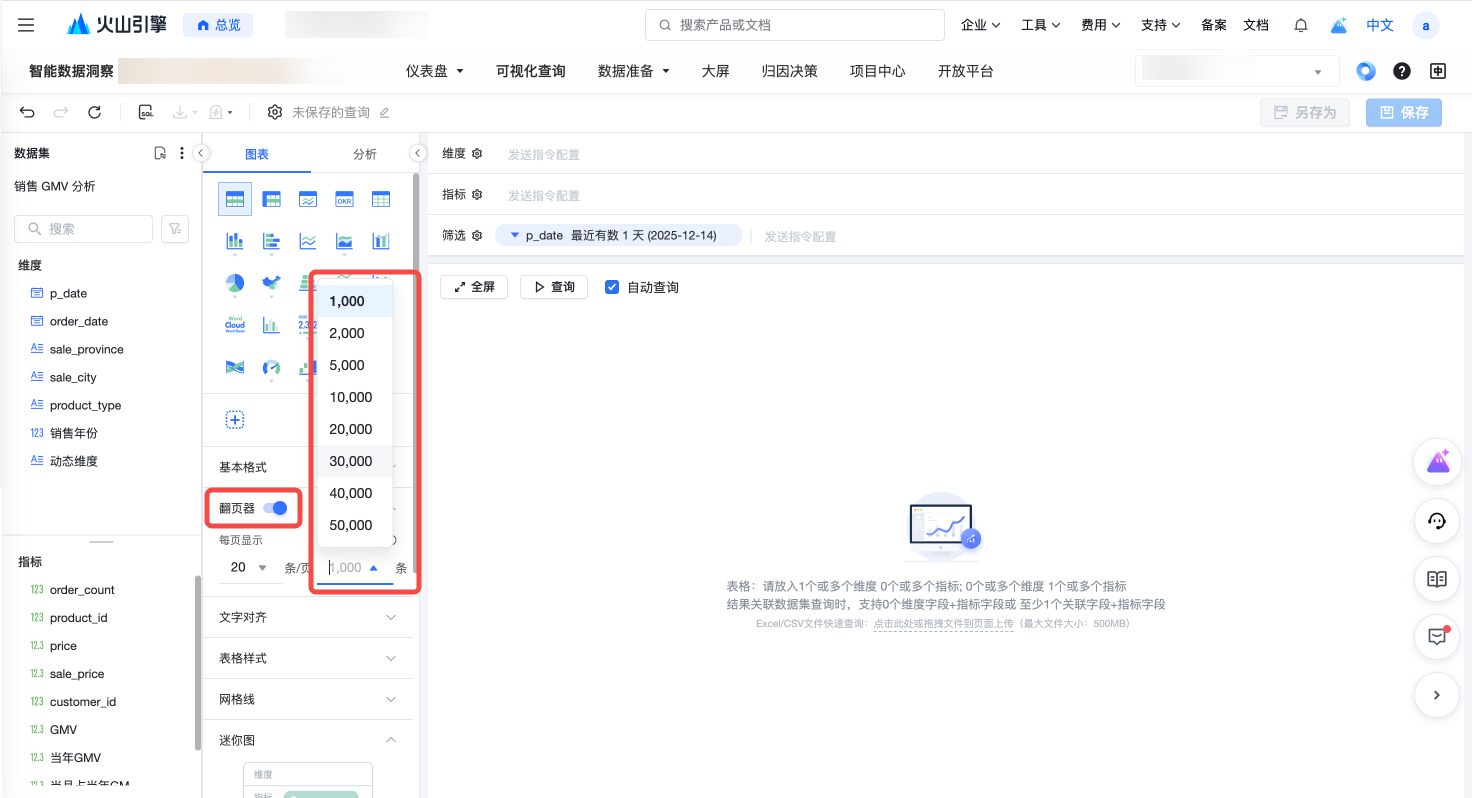Open the 20 条/页 page size dropdown
Viewport: 1472px width, 798px height.
tap(249, 567)
